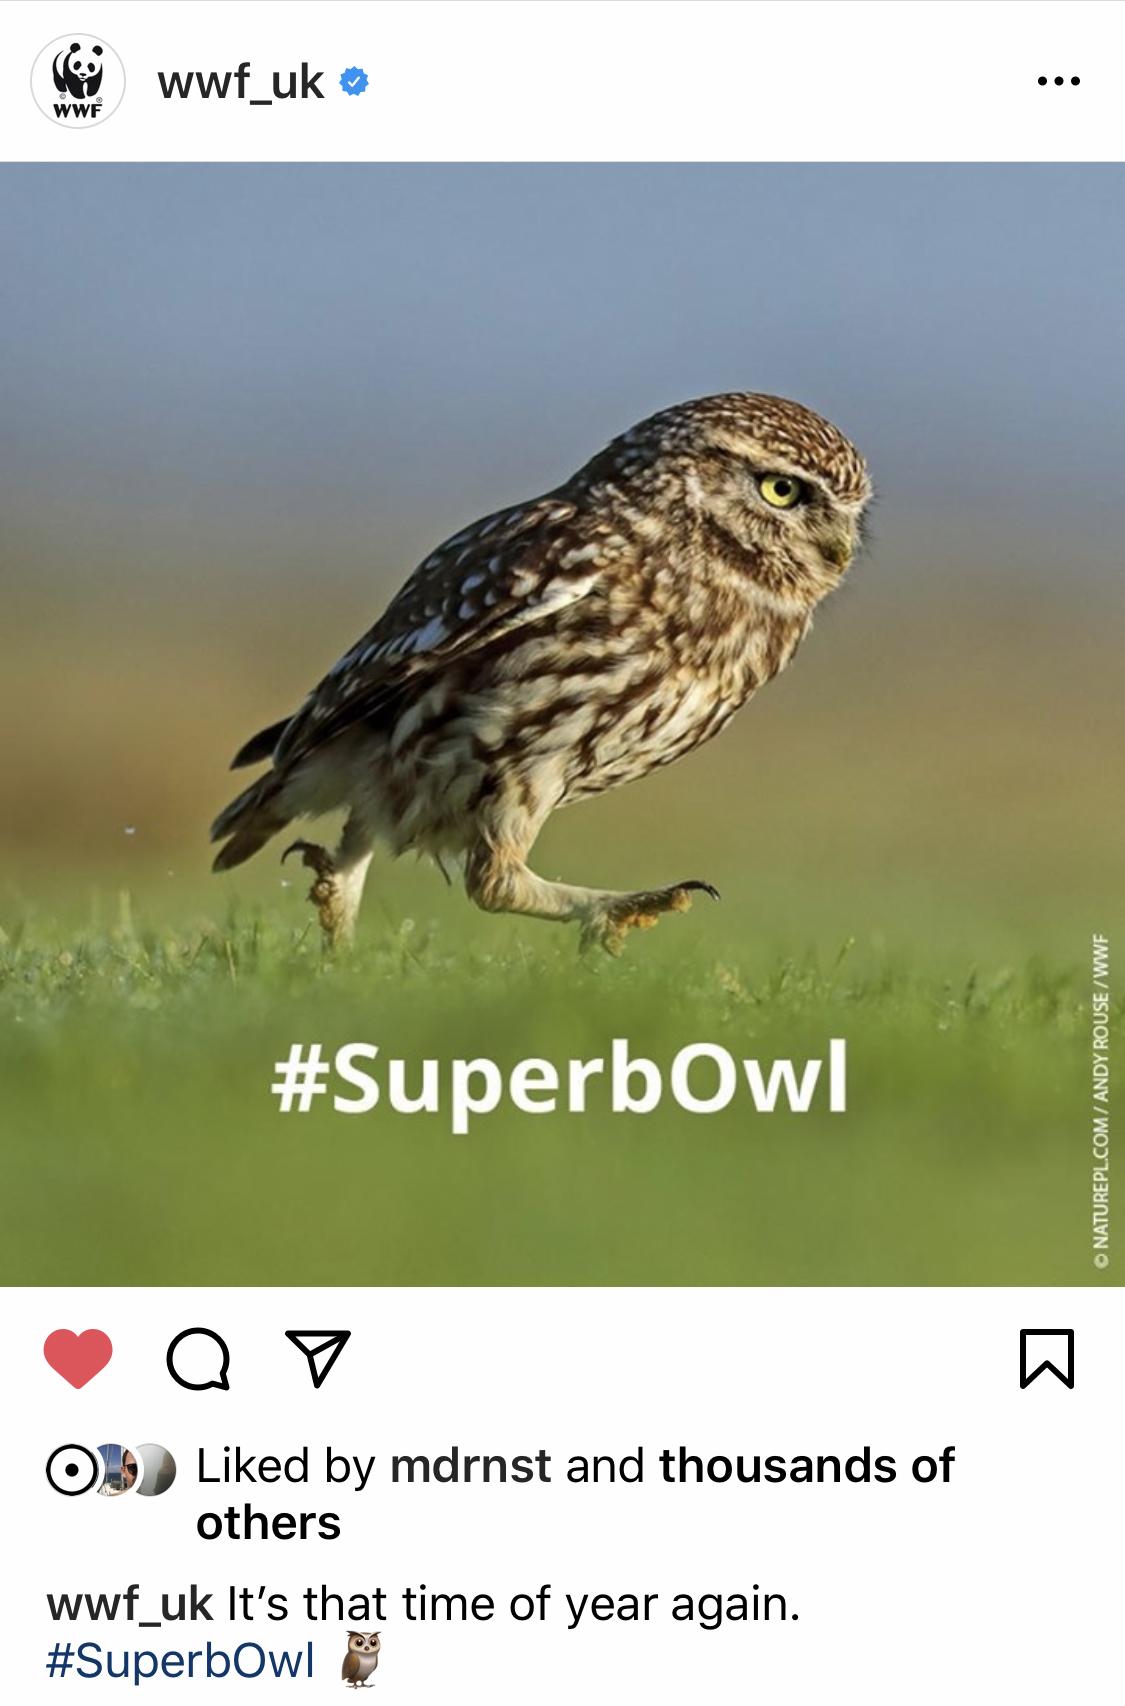This screenshot has height=1706, width=1125.
Task: Open the mdrnst profile from likes
Action: click(x=470, y=1466)
